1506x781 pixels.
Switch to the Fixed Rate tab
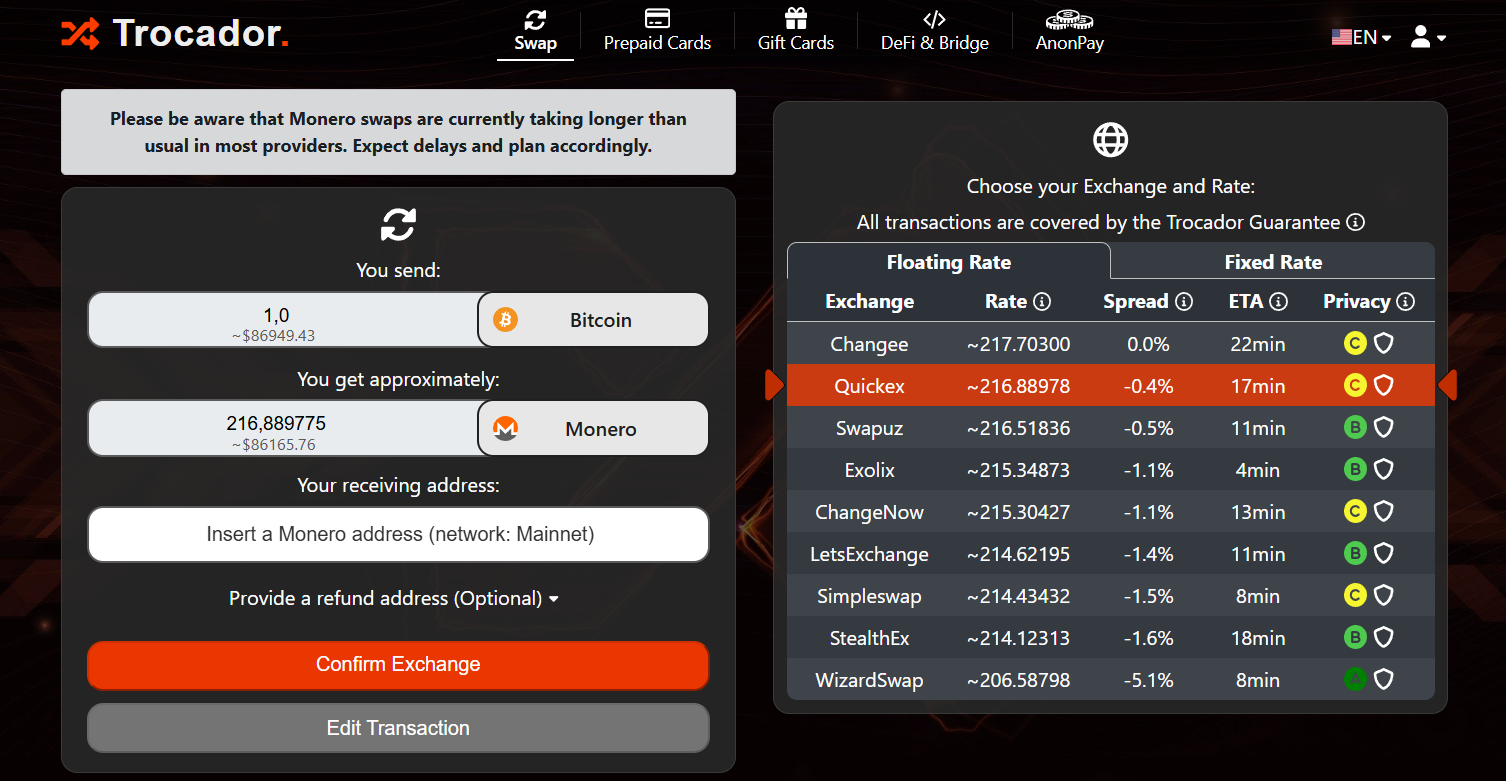point(1273,262)
